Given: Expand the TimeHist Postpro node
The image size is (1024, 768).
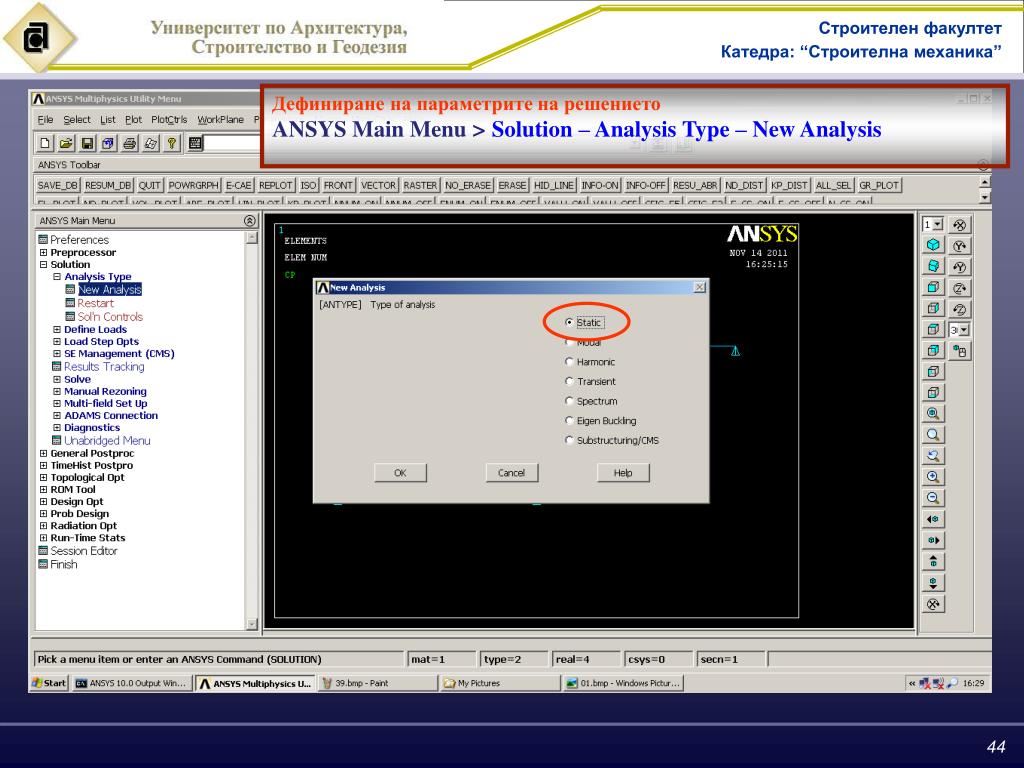Looking at the screenshot, I should [x=43, y=465].
